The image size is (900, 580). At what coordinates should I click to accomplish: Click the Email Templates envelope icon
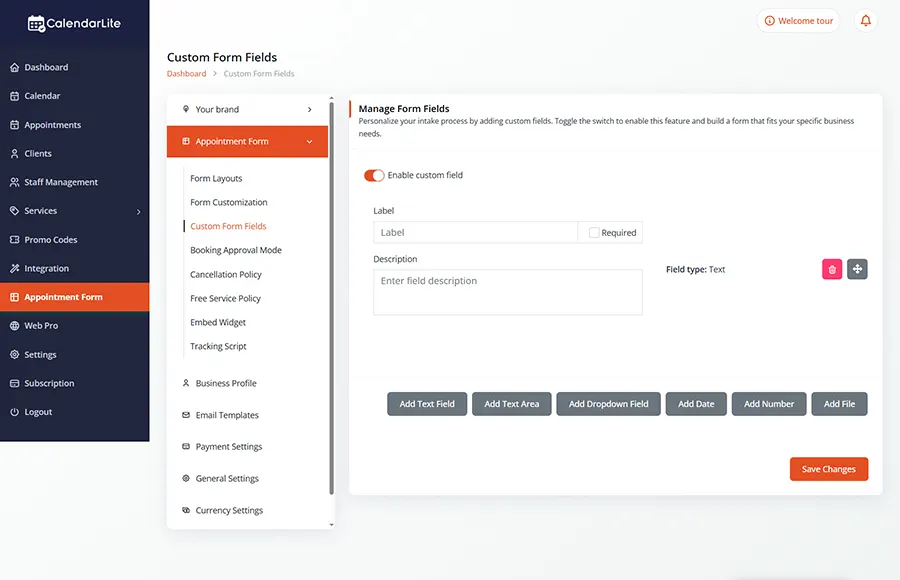[x=185, y=415]
